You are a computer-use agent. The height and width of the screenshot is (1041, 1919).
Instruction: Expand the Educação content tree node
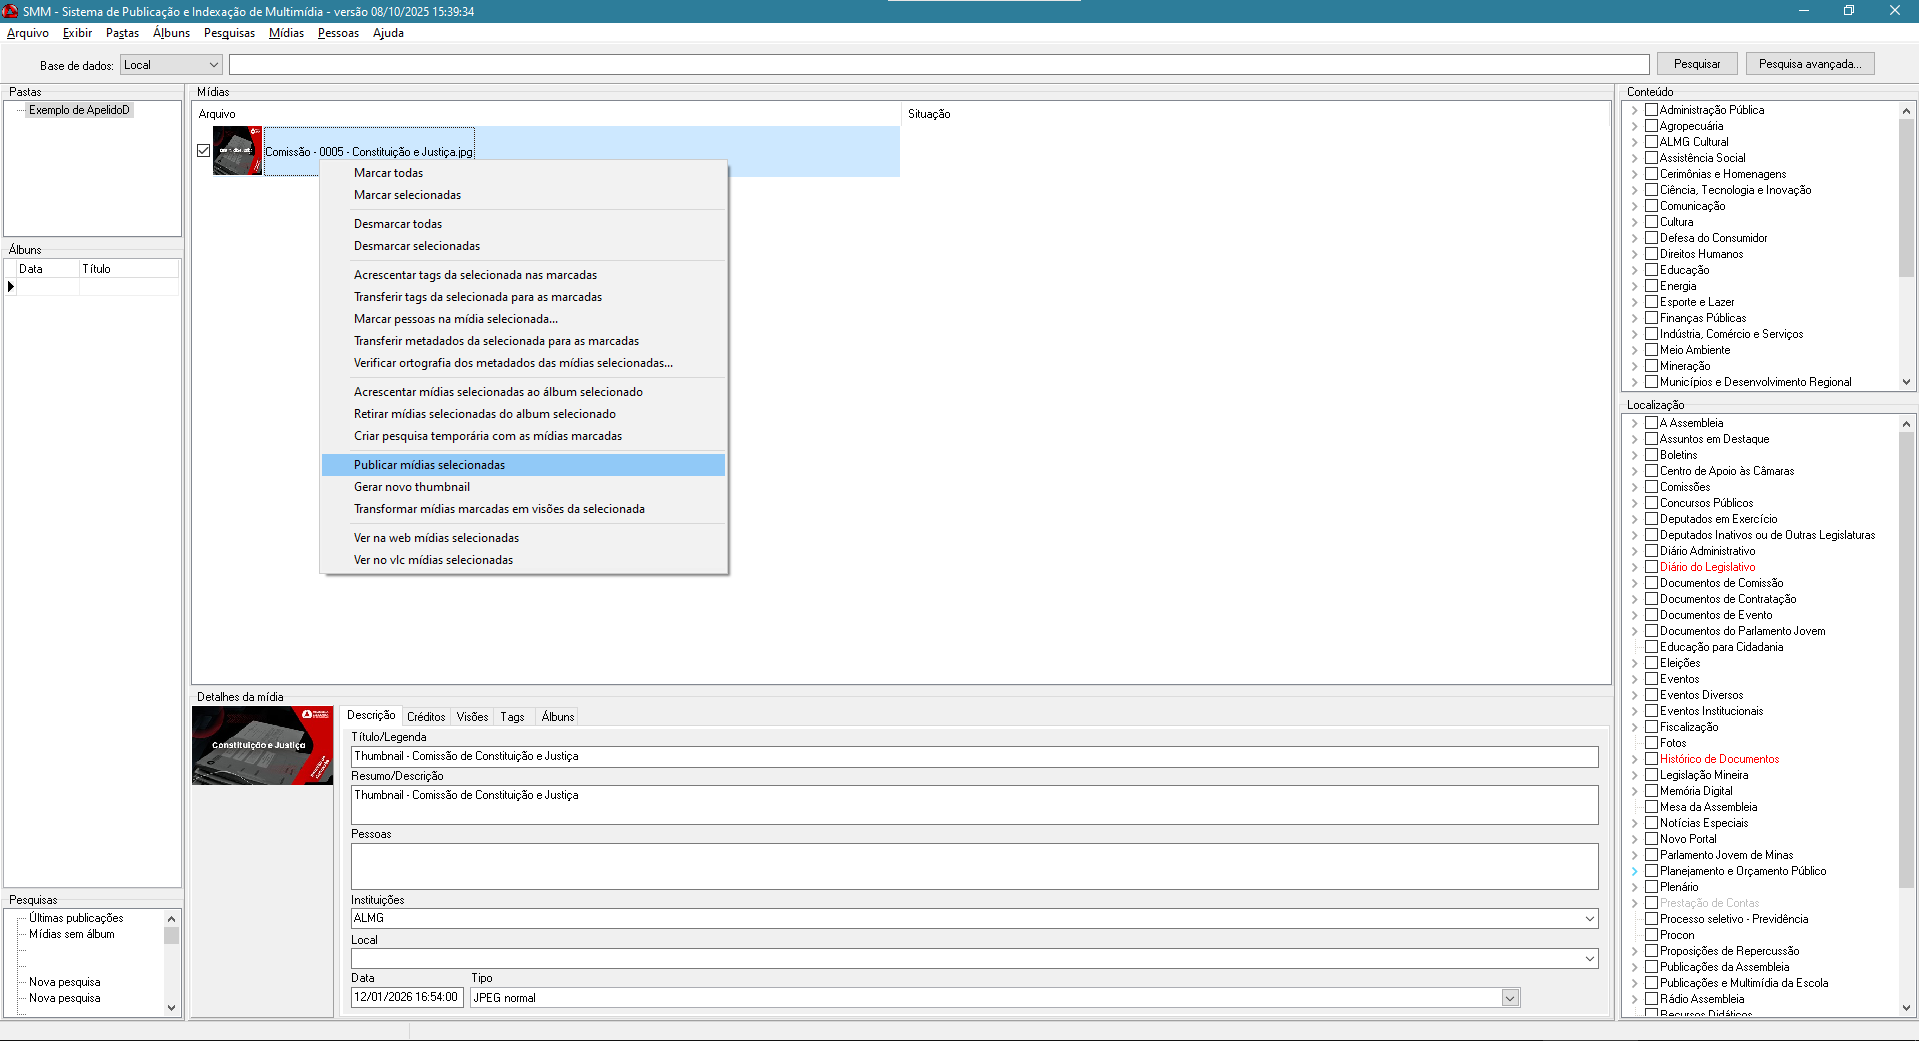1635,270
